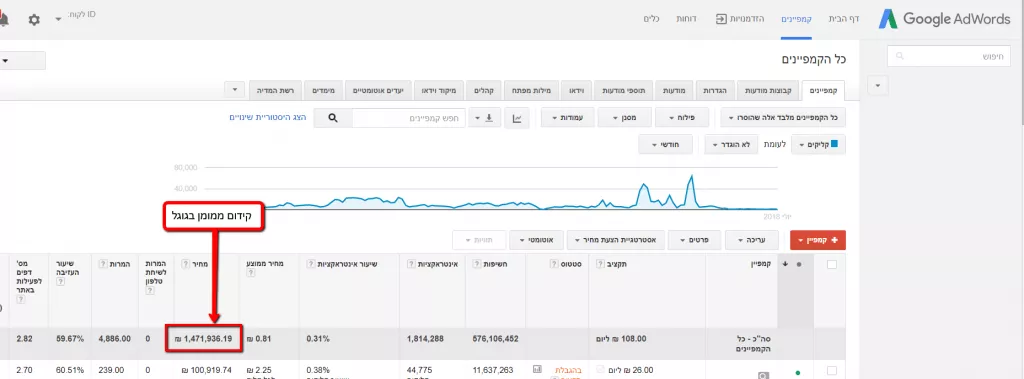Click the small bar chart icon in first campaign row
This screenshot has width=1024, height=379.
point(537,369)
